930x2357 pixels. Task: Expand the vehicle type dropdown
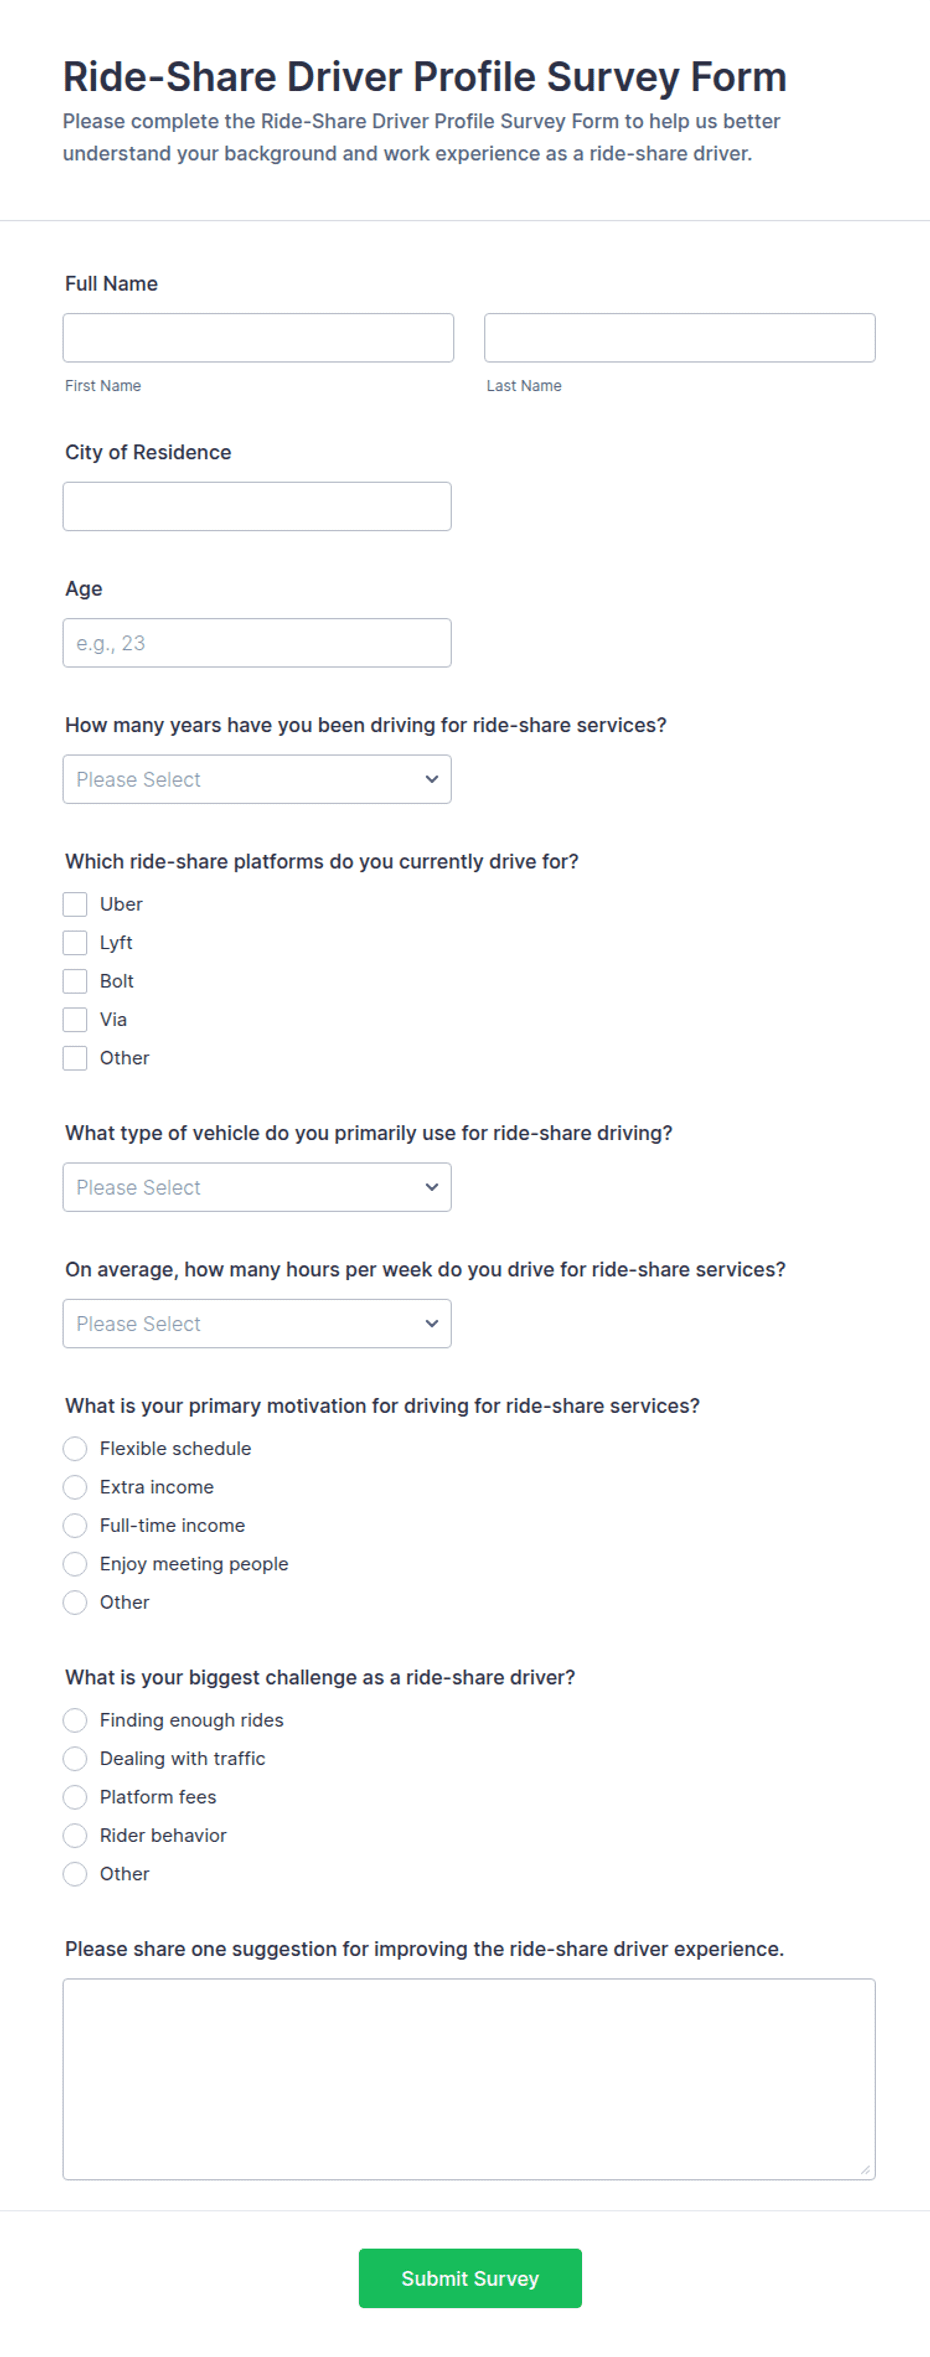click(x=257, y=1187)
